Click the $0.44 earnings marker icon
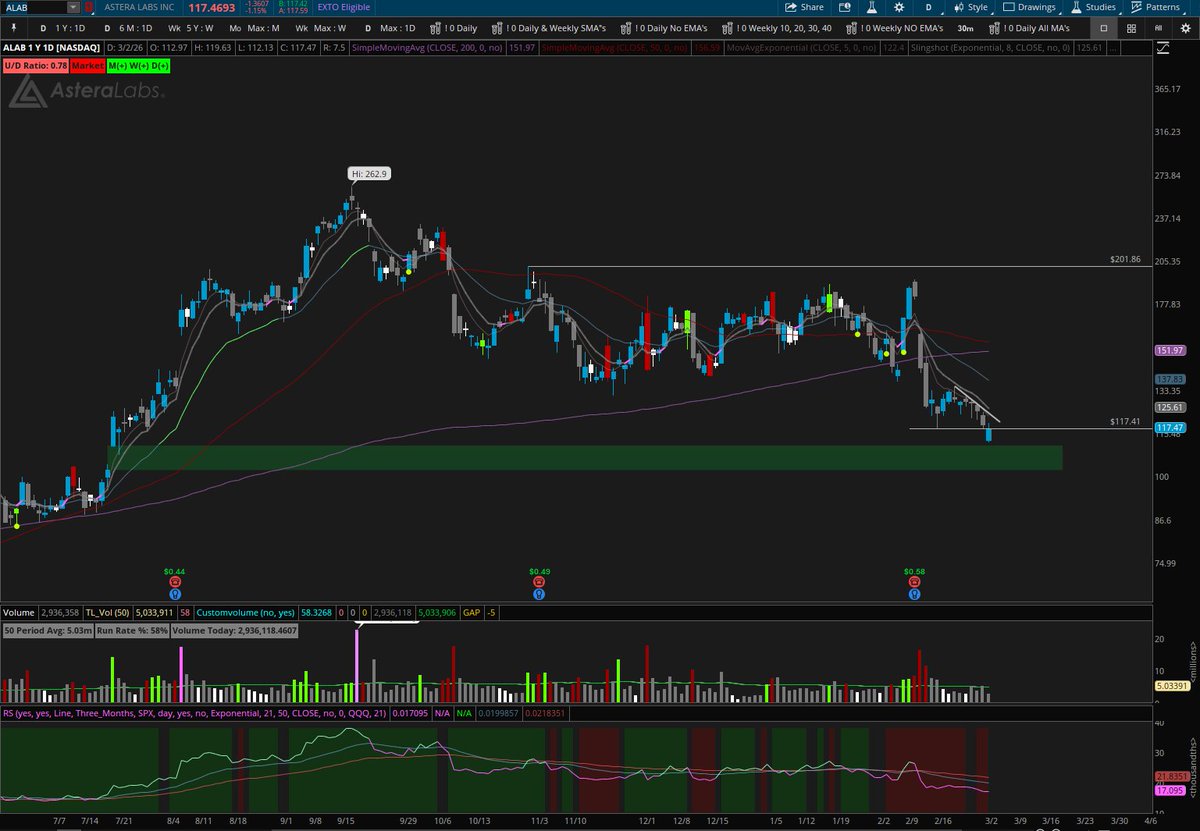The height and width of the screenshot is (831, 1200). pyautogui.click(x=175, y=581)
